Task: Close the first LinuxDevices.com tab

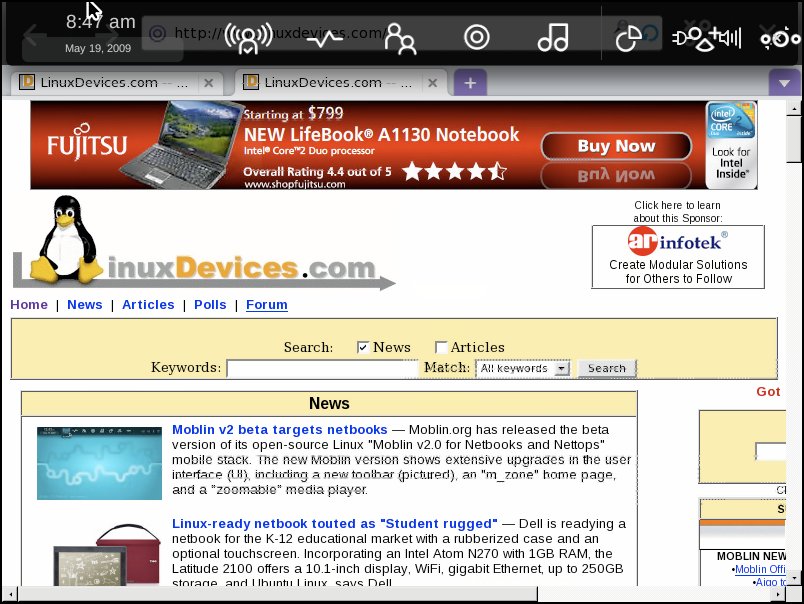Action: pyautogui.click(x=209, y=83)
